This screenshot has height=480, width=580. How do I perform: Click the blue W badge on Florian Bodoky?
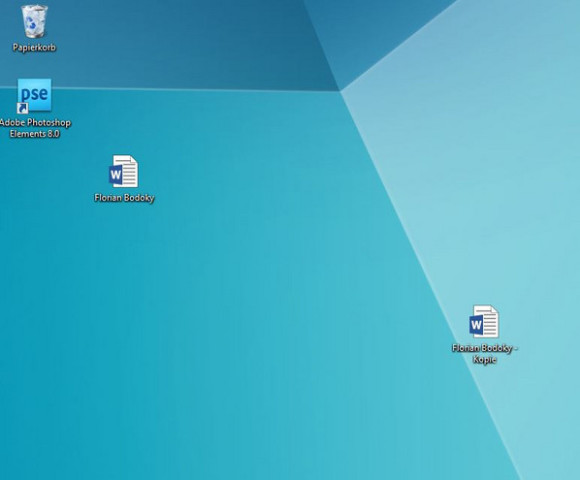115,175
